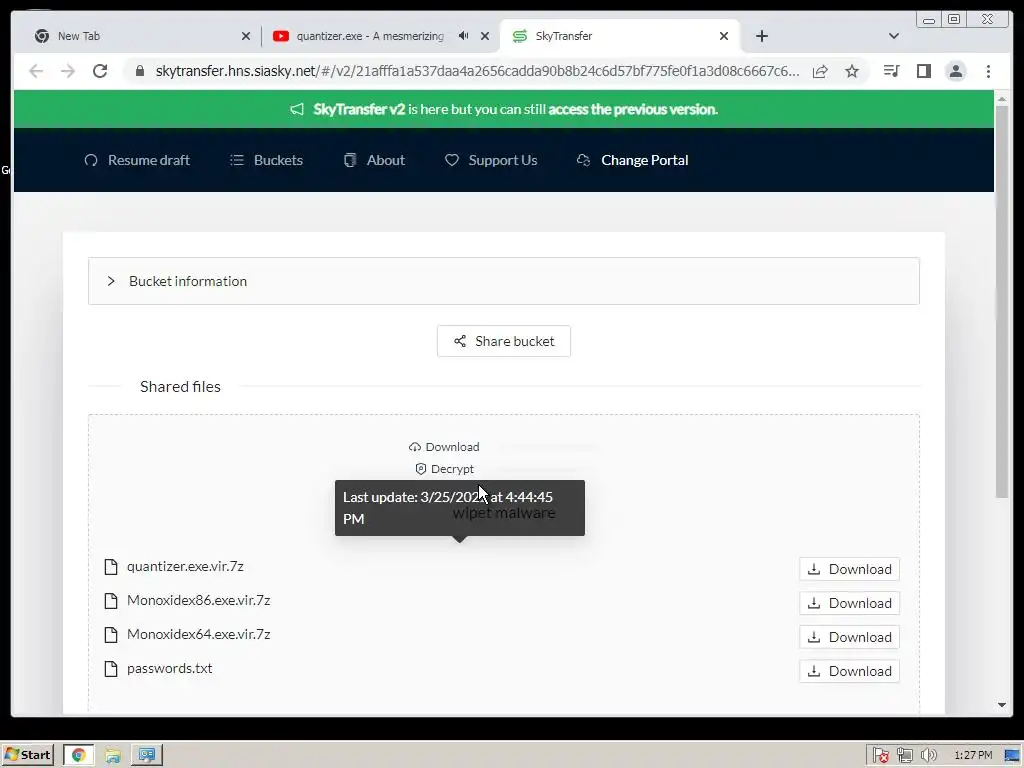
Task: Open the media control icon
Action: point(891,71)
